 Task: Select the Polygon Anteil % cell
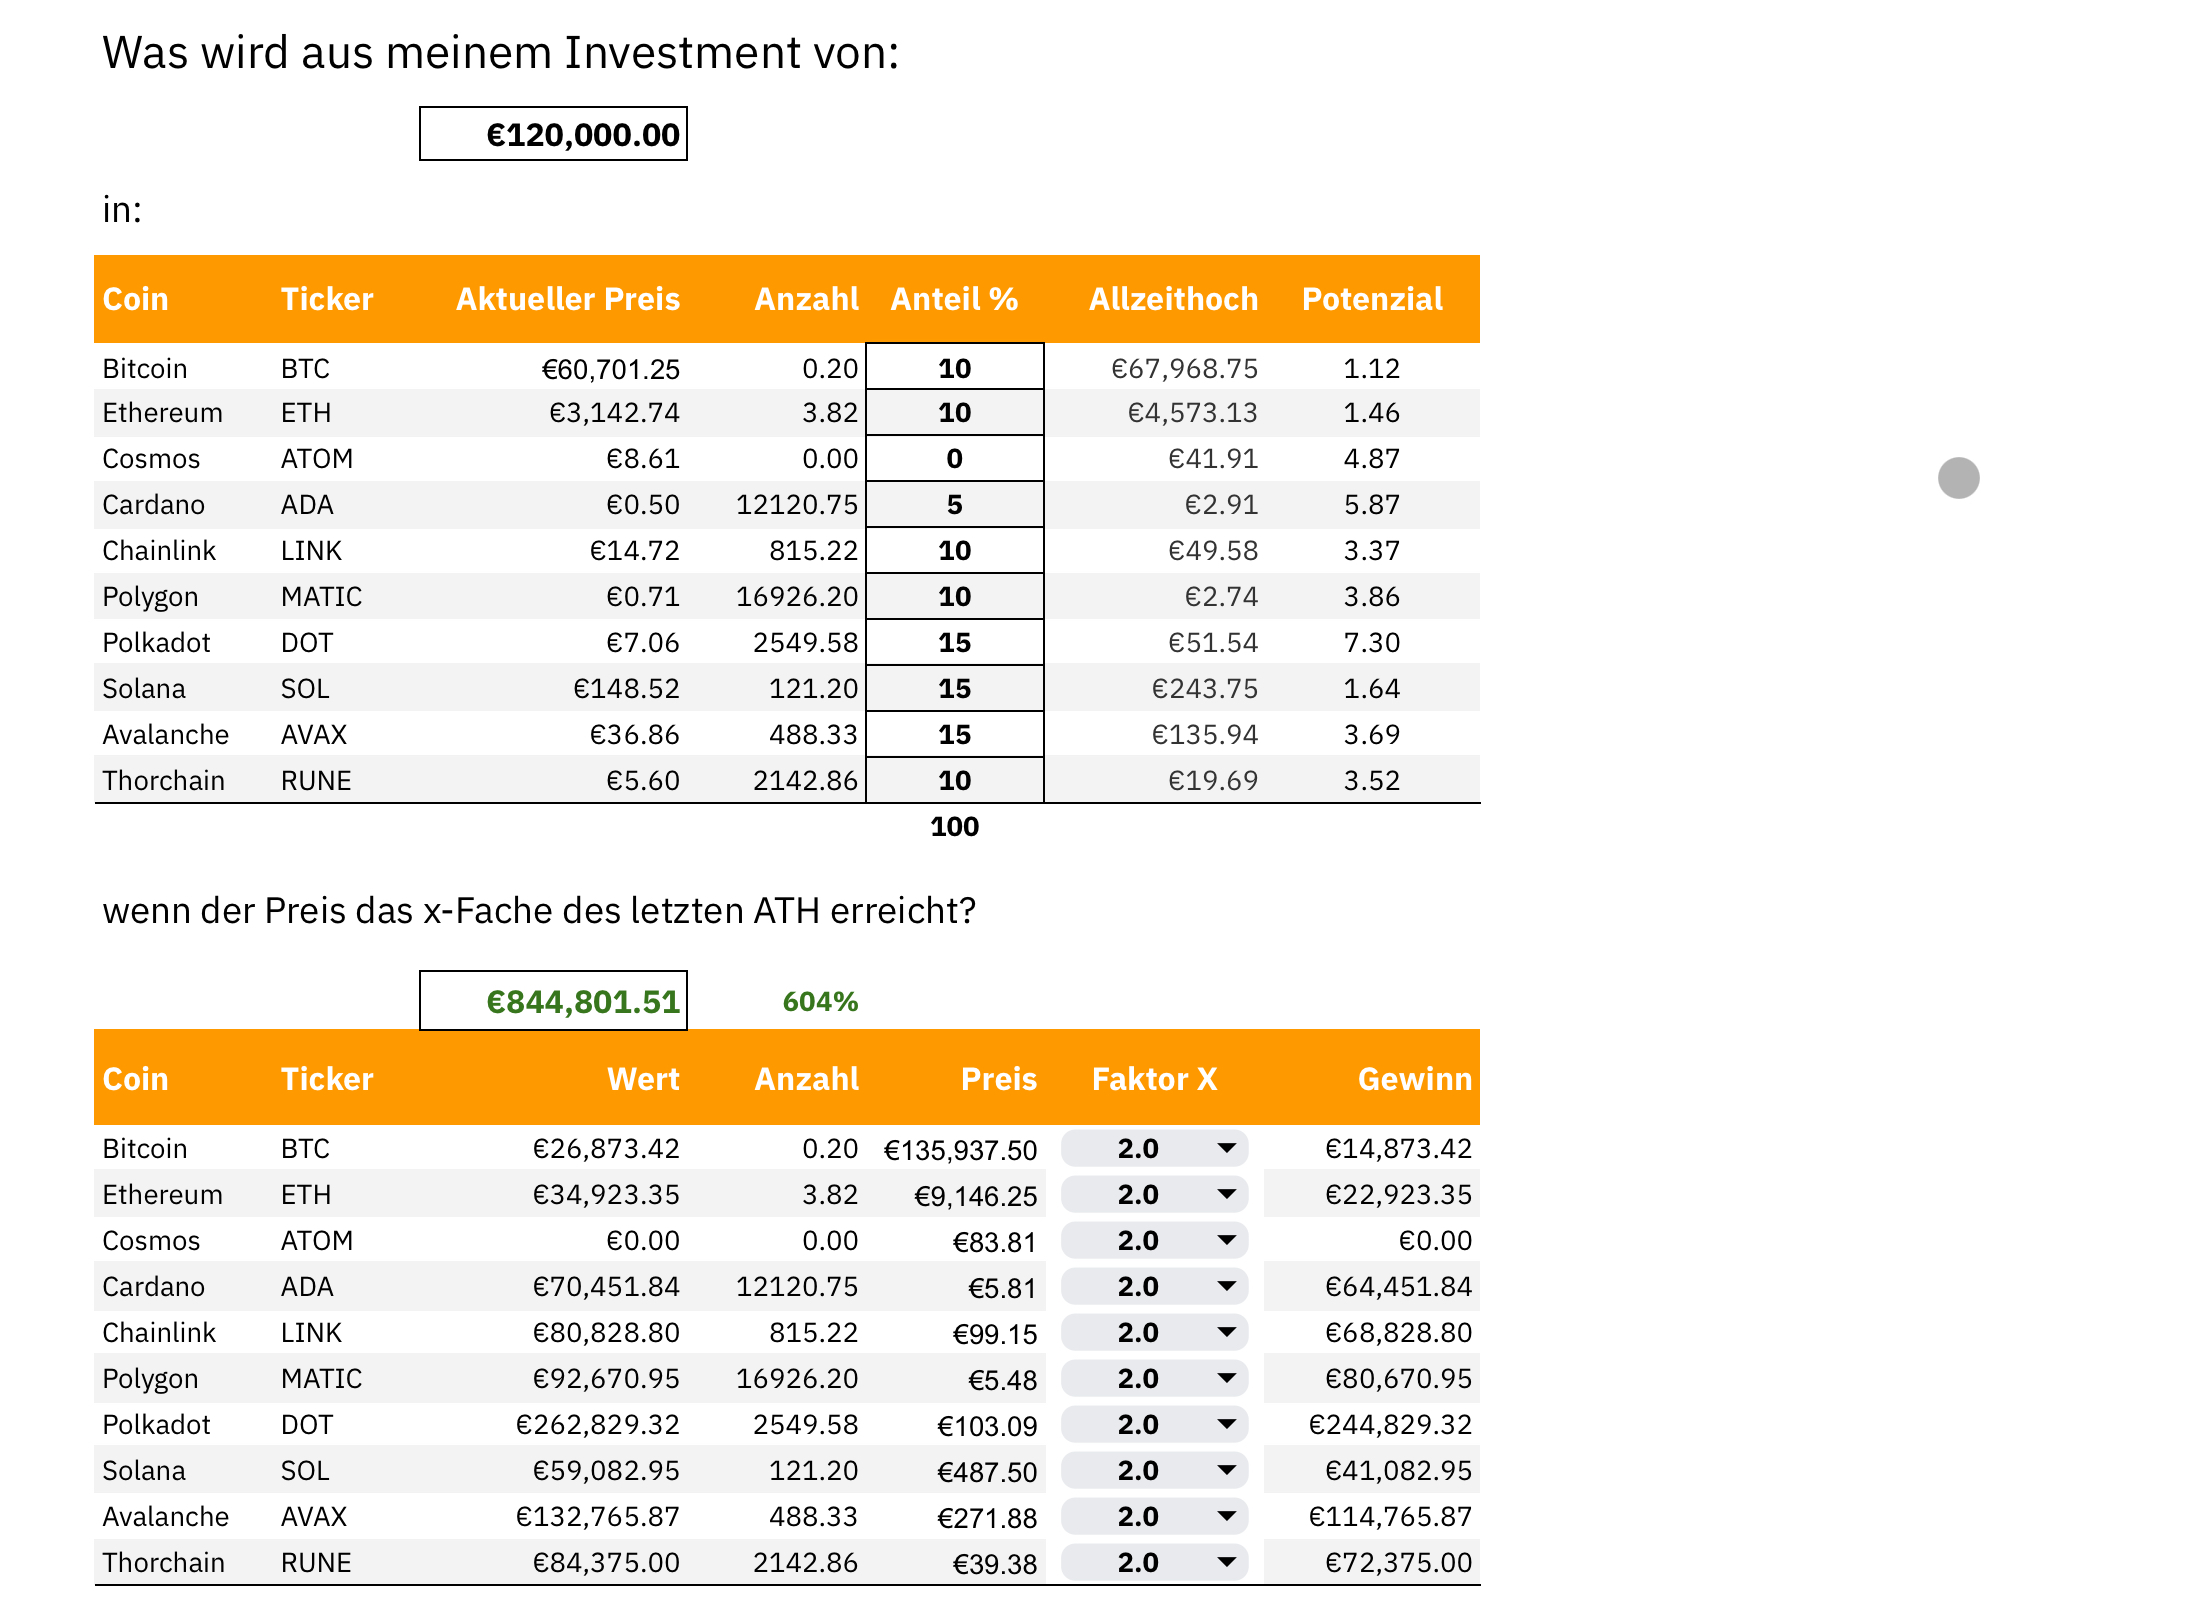click(955, 596)
